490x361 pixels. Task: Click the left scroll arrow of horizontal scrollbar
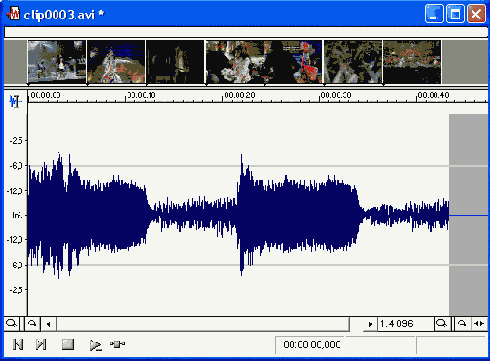click(x=49, y=324)
